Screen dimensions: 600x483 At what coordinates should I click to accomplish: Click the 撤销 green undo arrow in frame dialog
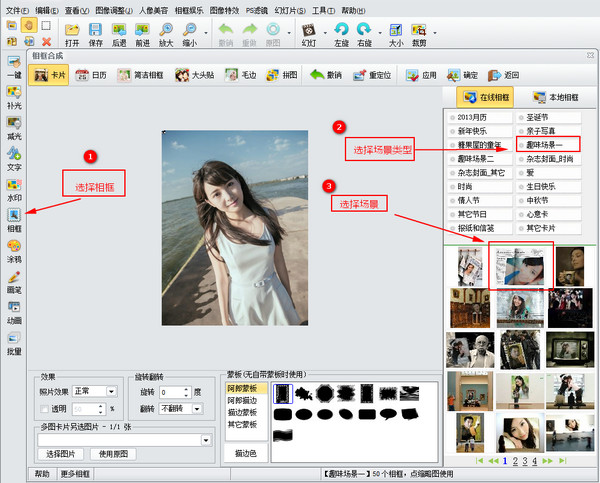[326, 75]
